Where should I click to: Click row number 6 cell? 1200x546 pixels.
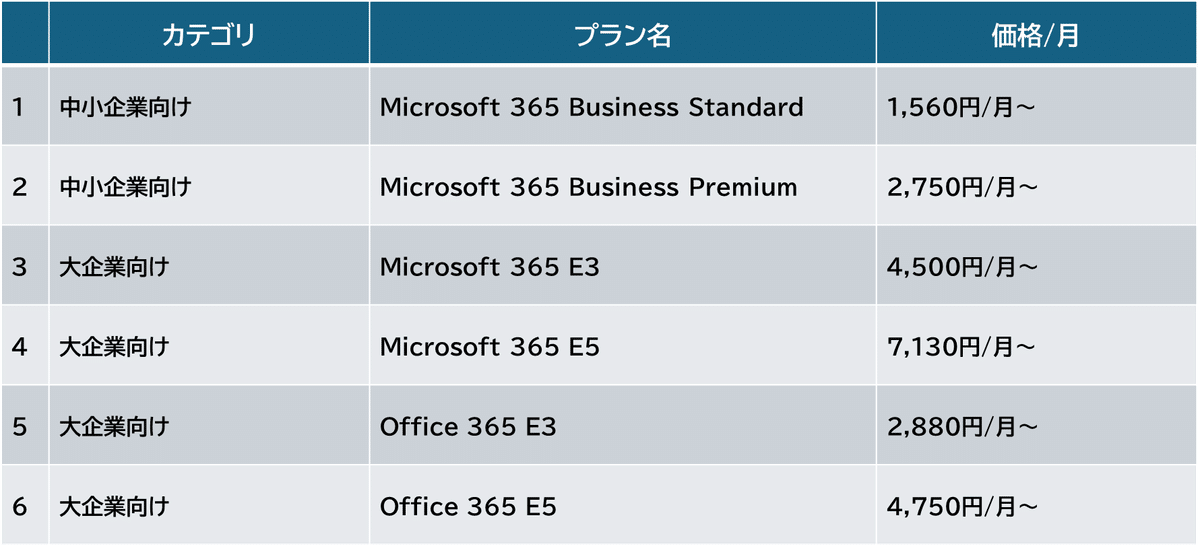click(x=25, y=505)
